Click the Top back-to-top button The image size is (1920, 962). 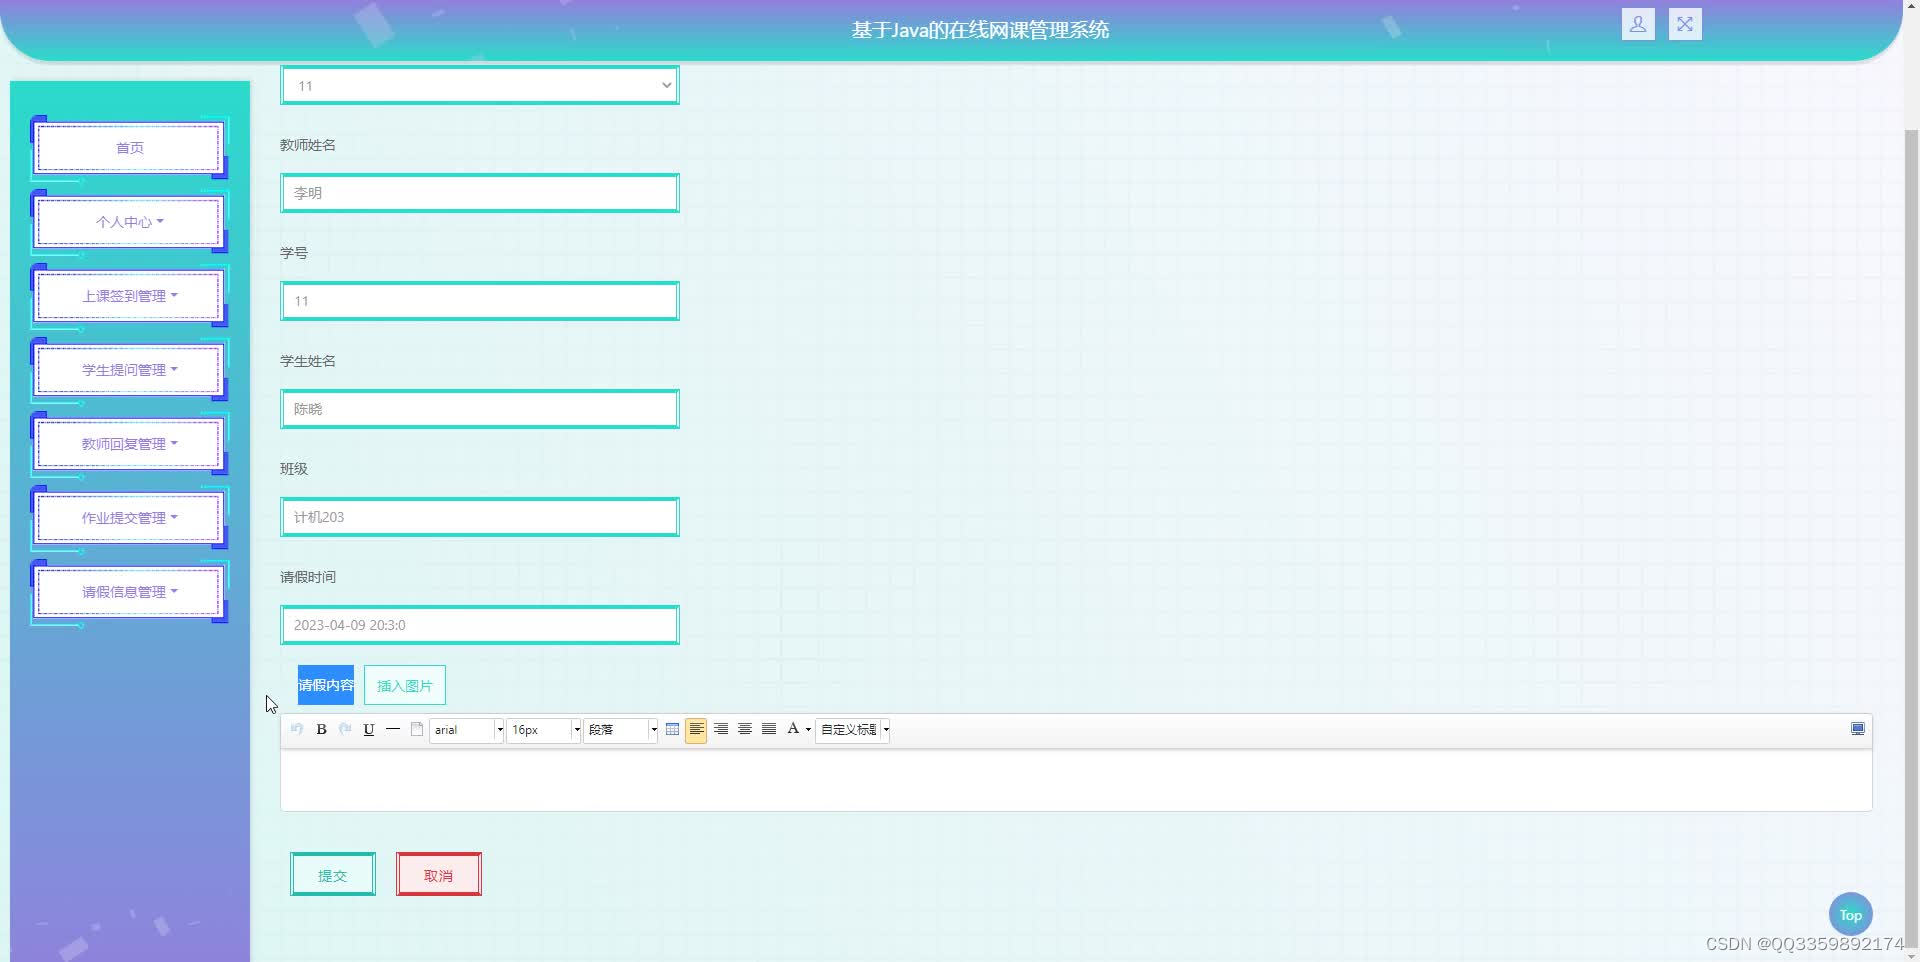click(x=1851, y=914)
